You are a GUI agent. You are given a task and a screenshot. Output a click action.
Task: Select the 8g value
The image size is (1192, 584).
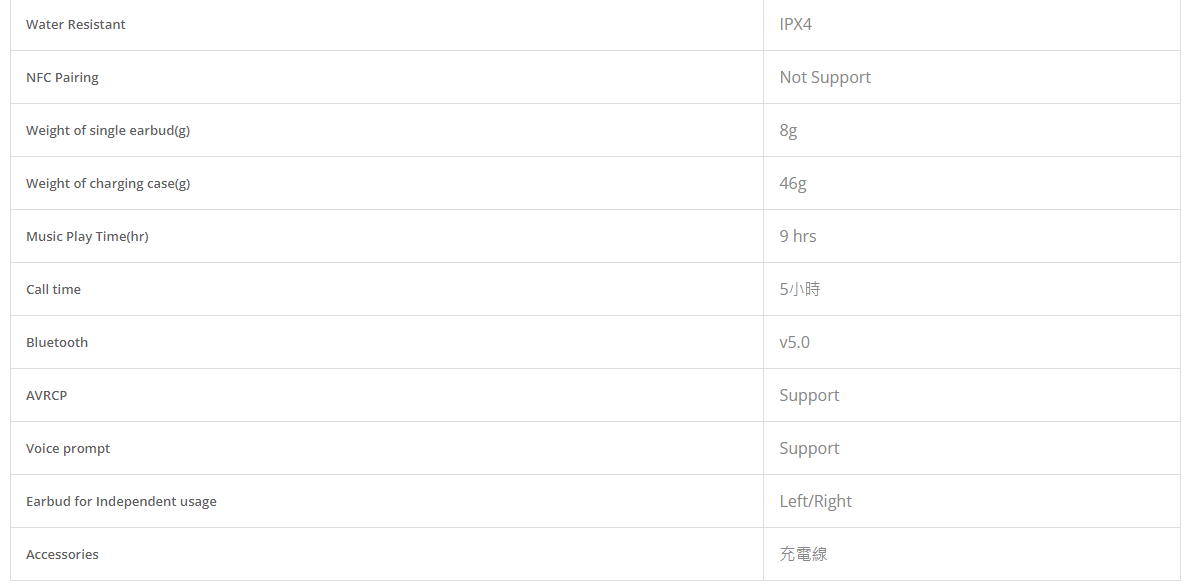pyautogui.click(x=788, y=131)
